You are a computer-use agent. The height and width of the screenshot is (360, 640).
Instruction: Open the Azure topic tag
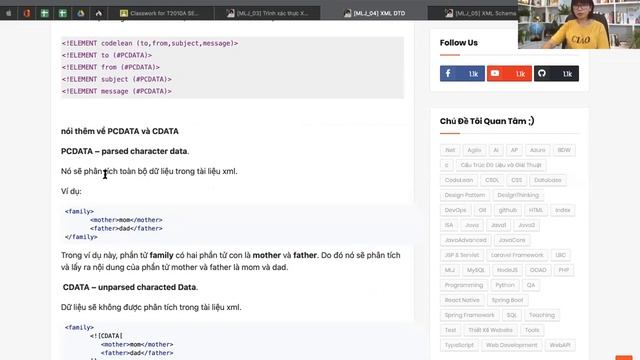point(537,150)
